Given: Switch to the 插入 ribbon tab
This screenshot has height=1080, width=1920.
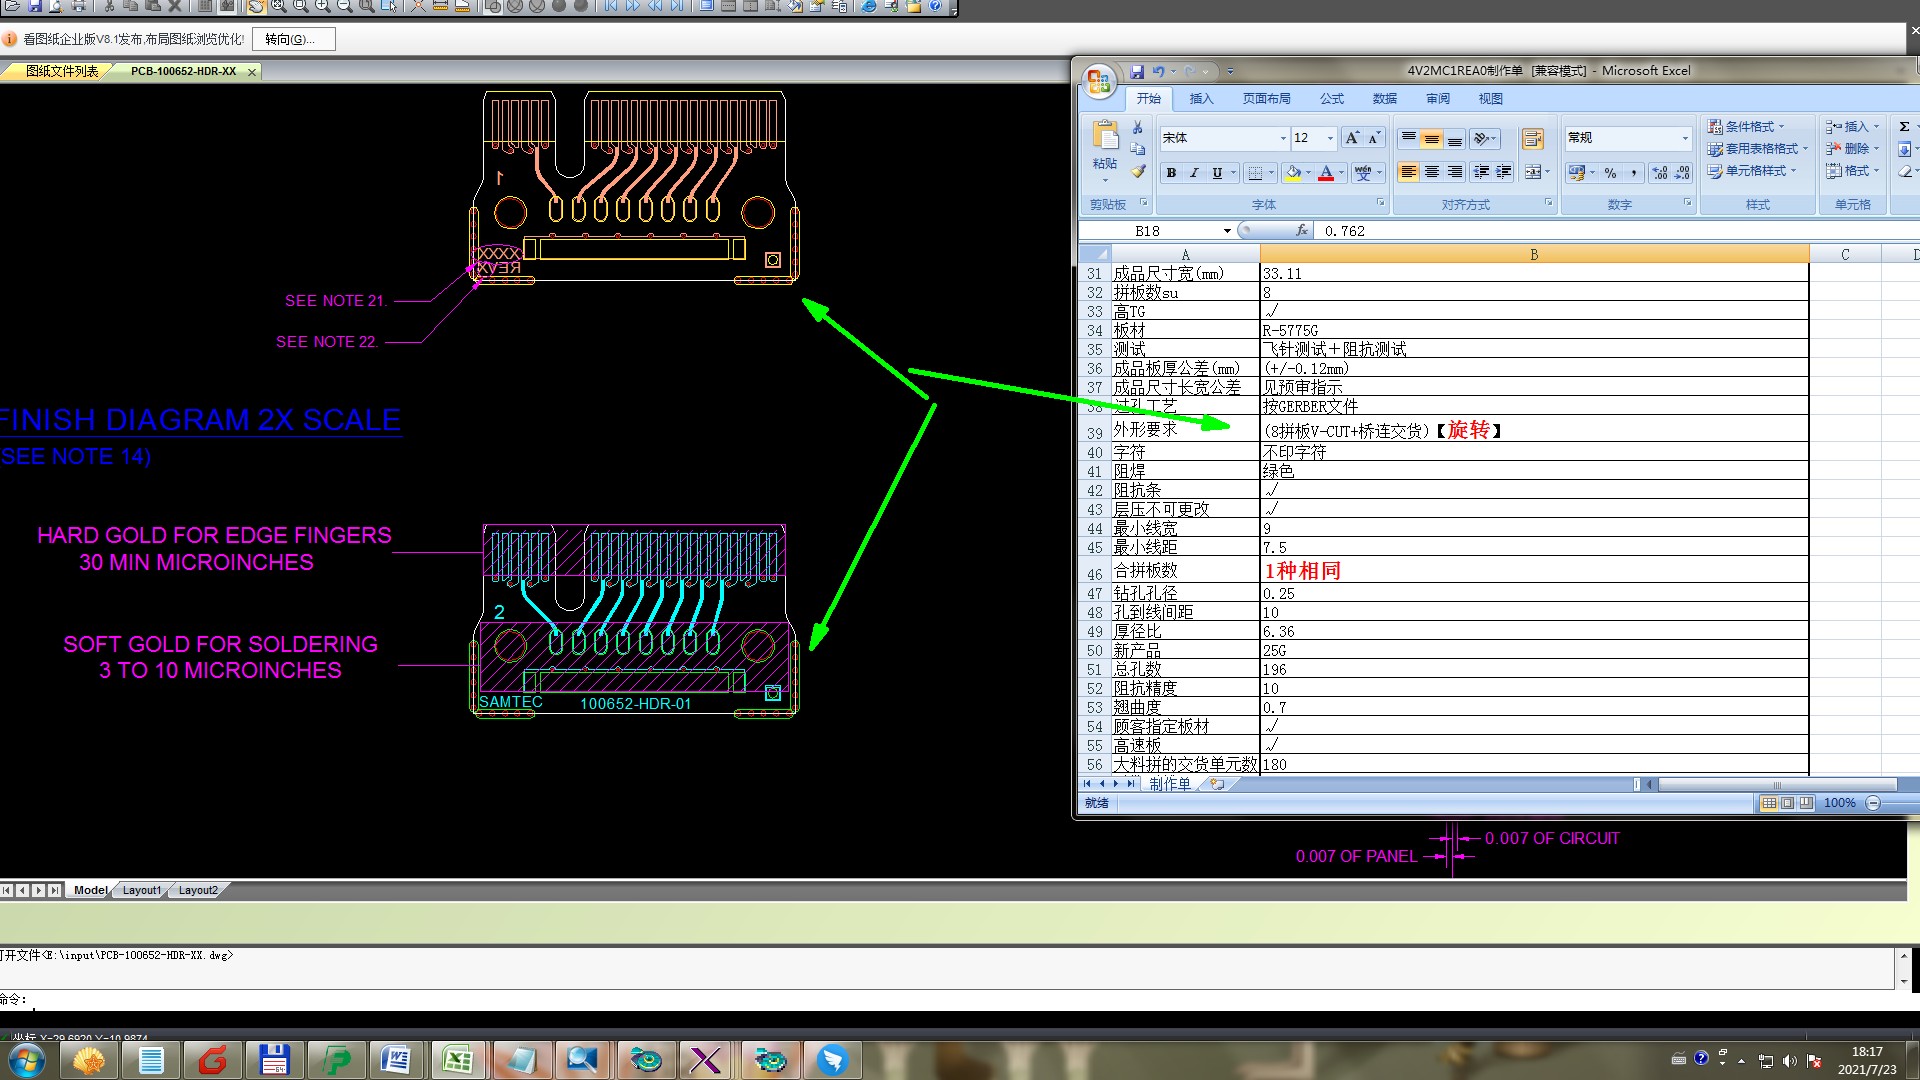Looking at the screenshot, I should [1201, 98].
